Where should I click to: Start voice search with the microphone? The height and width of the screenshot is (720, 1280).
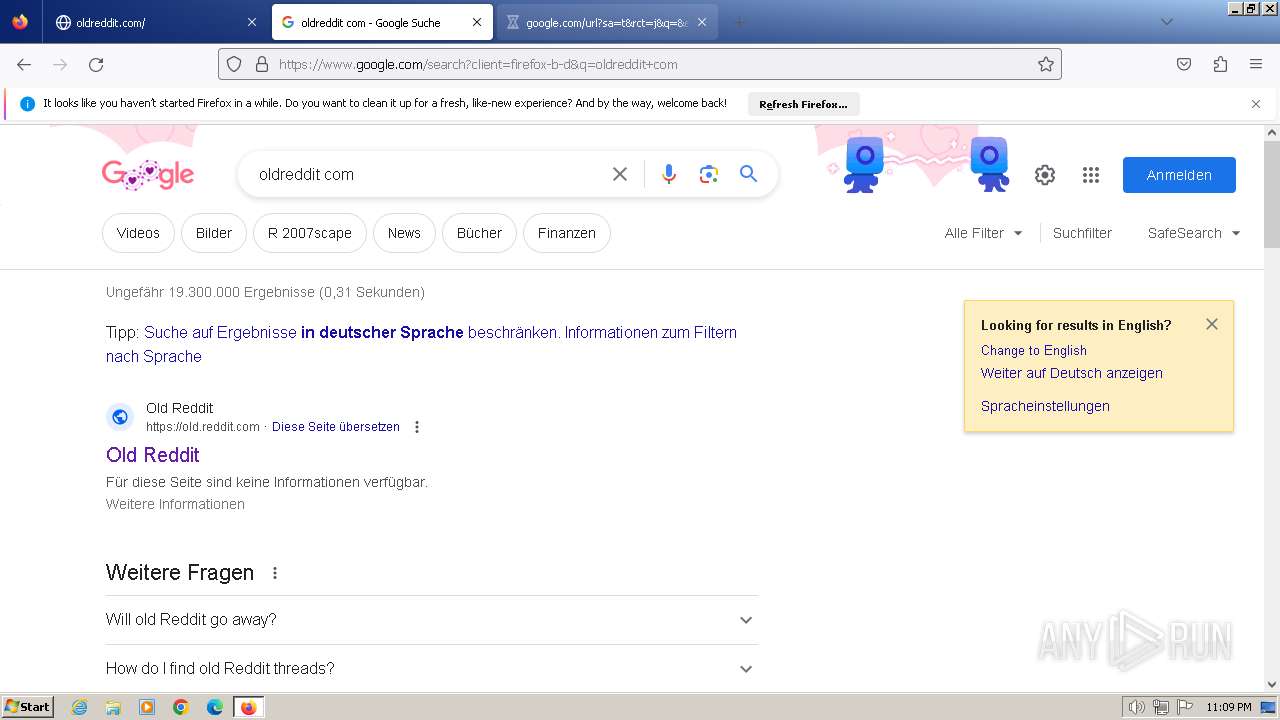pos(669,174)
